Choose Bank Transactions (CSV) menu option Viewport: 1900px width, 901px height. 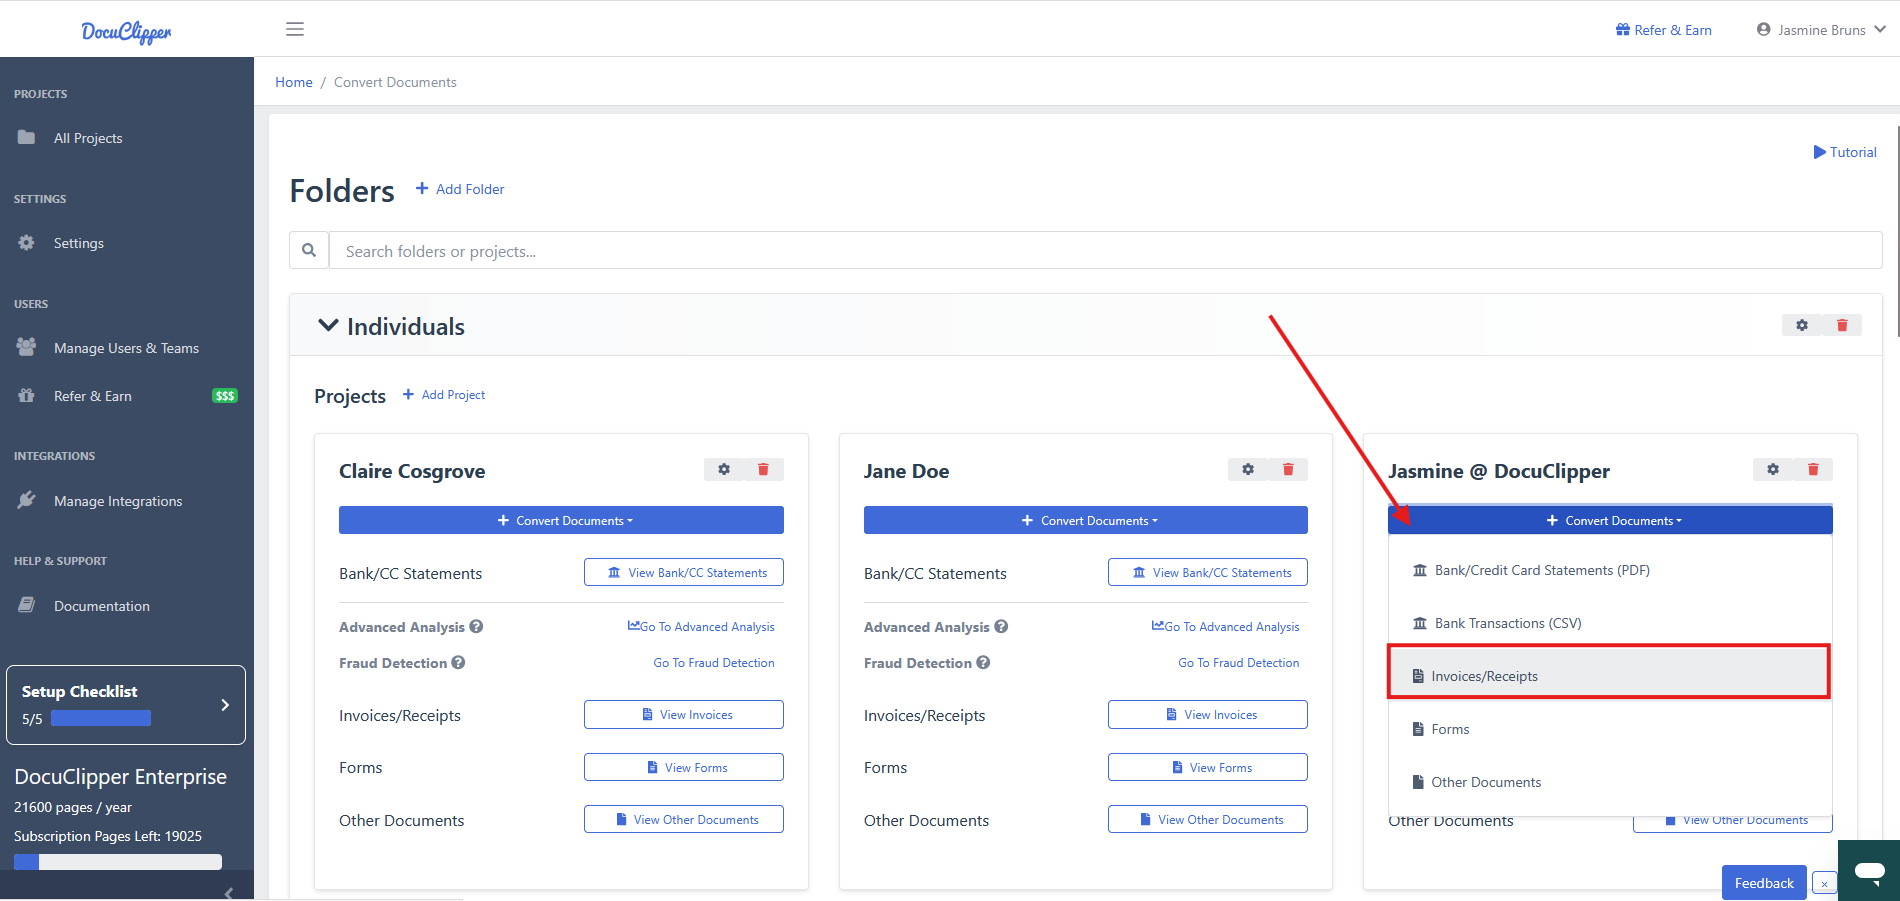coord(1507,623)
